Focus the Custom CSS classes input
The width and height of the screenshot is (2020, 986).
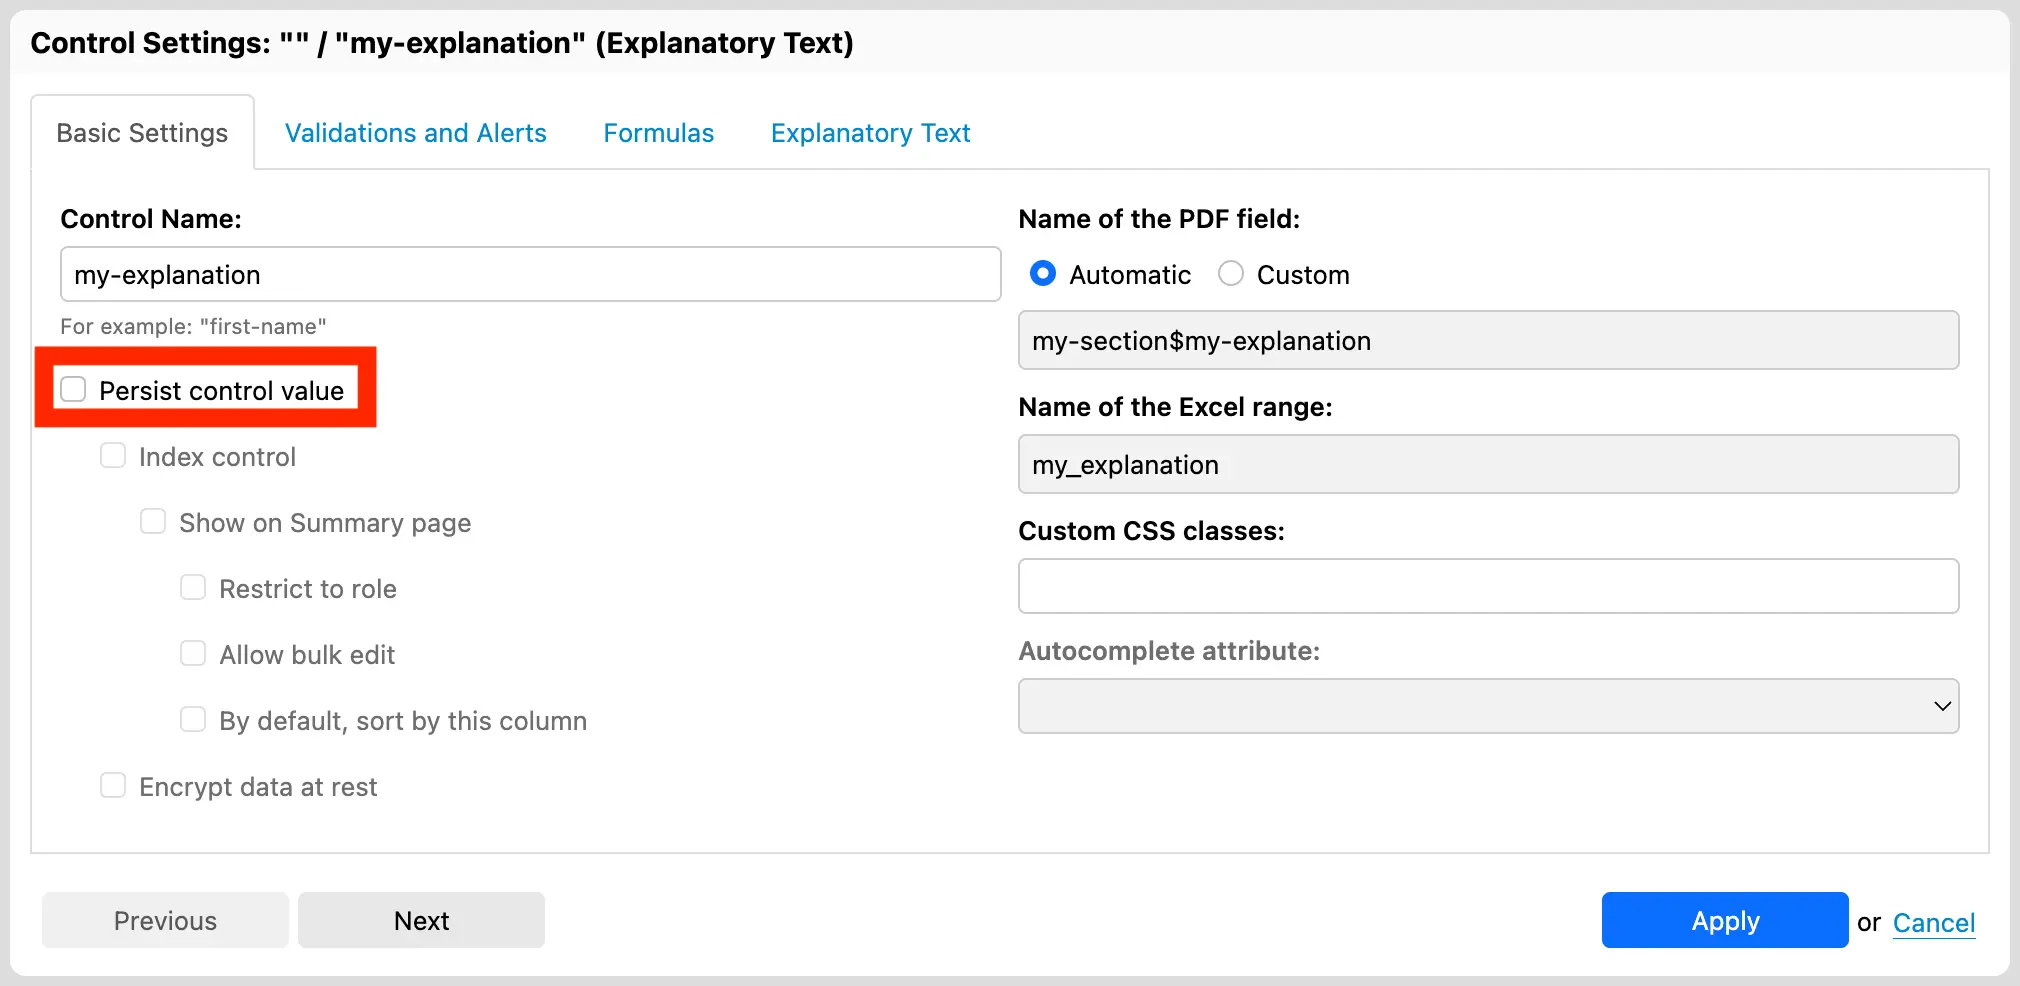coord(1488,587)
